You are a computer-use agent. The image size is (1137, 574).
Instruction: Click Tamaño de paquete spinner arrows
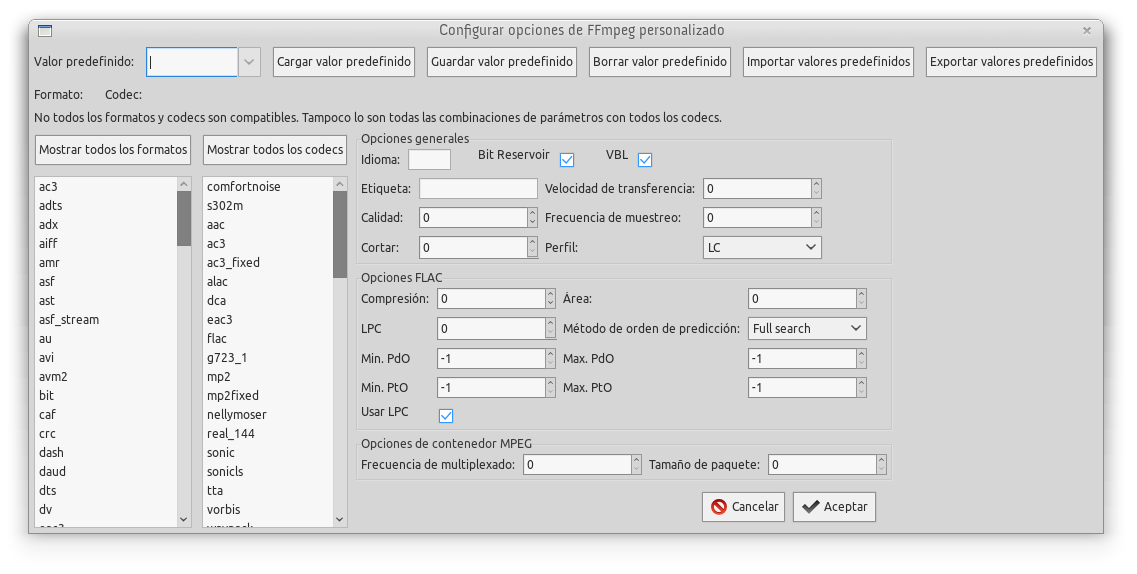point(882,465)
